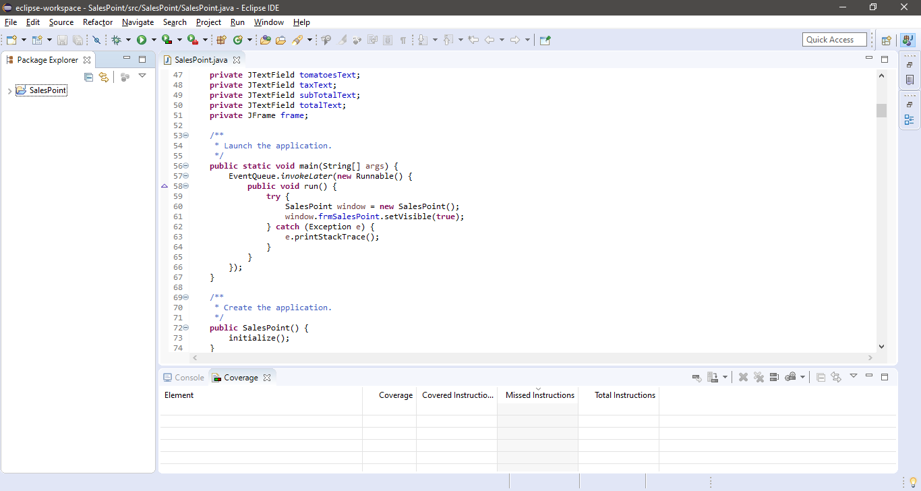Click the tip-of-the-day lightbulb in status bar
Screen dimensions: 921x491
point(913,482)
